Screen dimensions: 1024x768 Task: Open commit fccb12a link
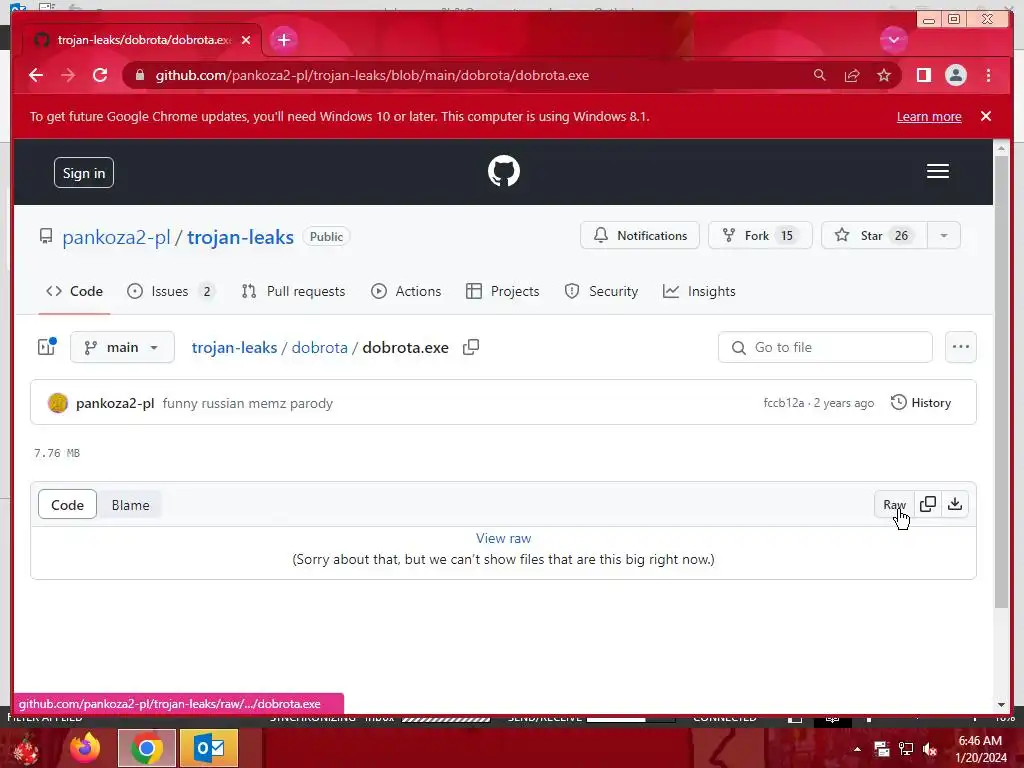point(784,403)
